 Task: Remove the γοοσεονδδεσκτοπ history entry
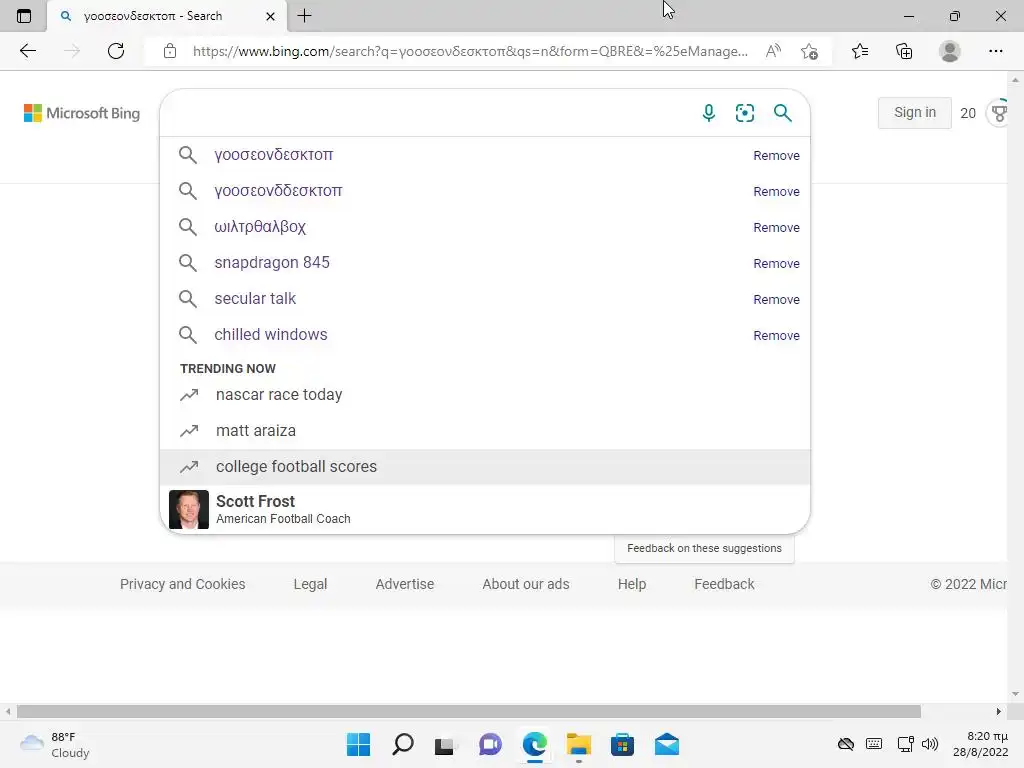(x=776, y=191)
